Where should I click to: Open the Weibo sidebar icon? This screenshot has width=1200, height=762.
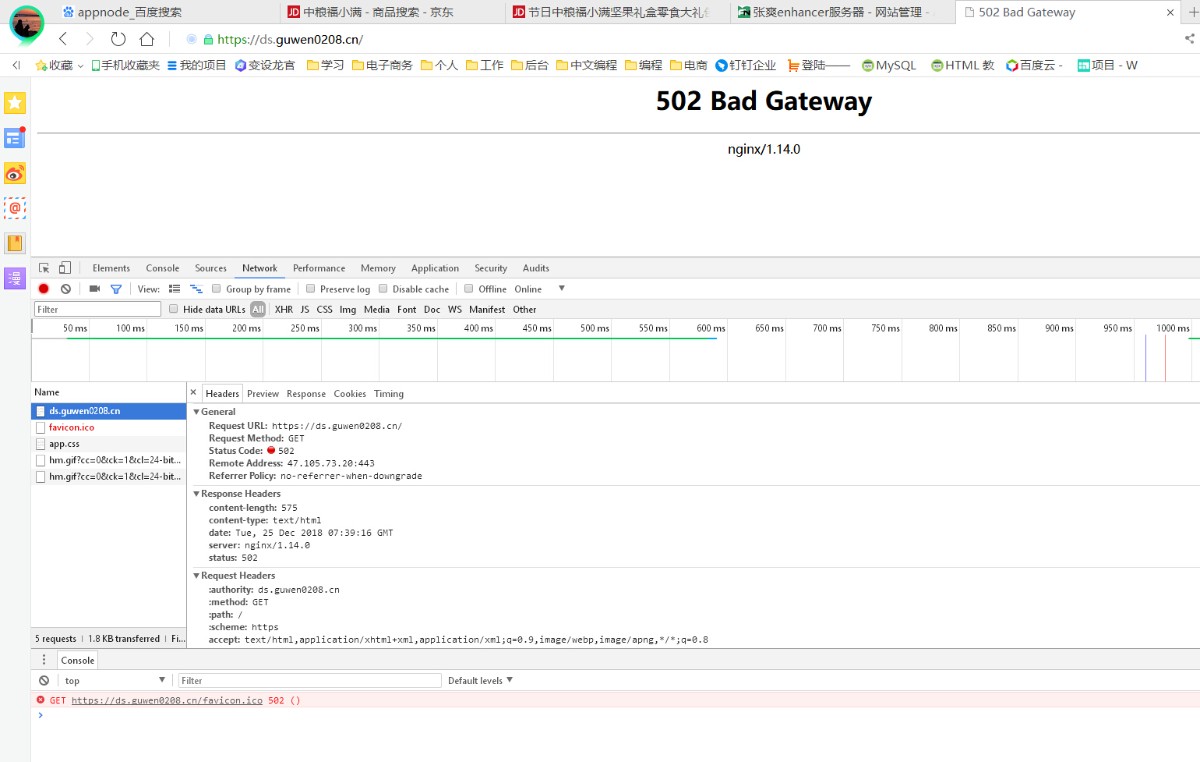(14, 173)
